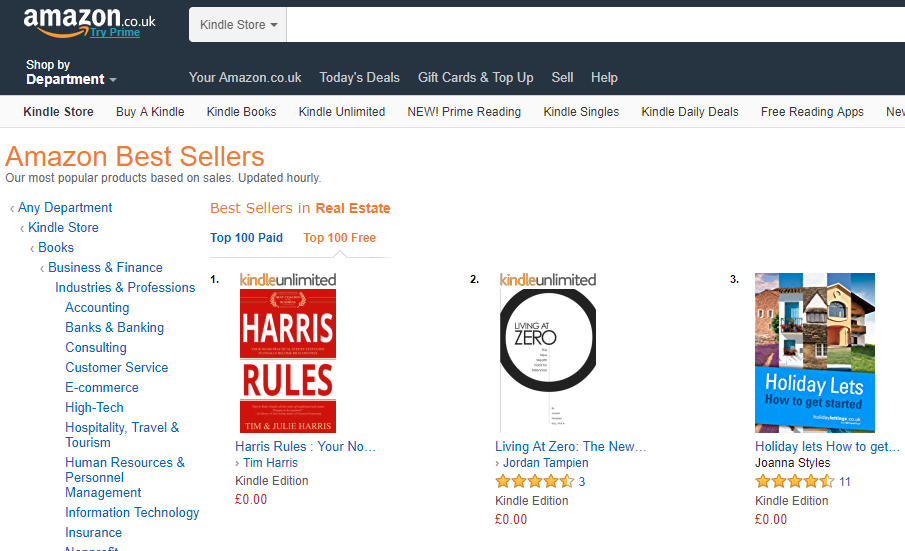905x551 pixels.
Task: Select the Top 100 Free tab
Action: pyautogui.click(x=339, y=238)
